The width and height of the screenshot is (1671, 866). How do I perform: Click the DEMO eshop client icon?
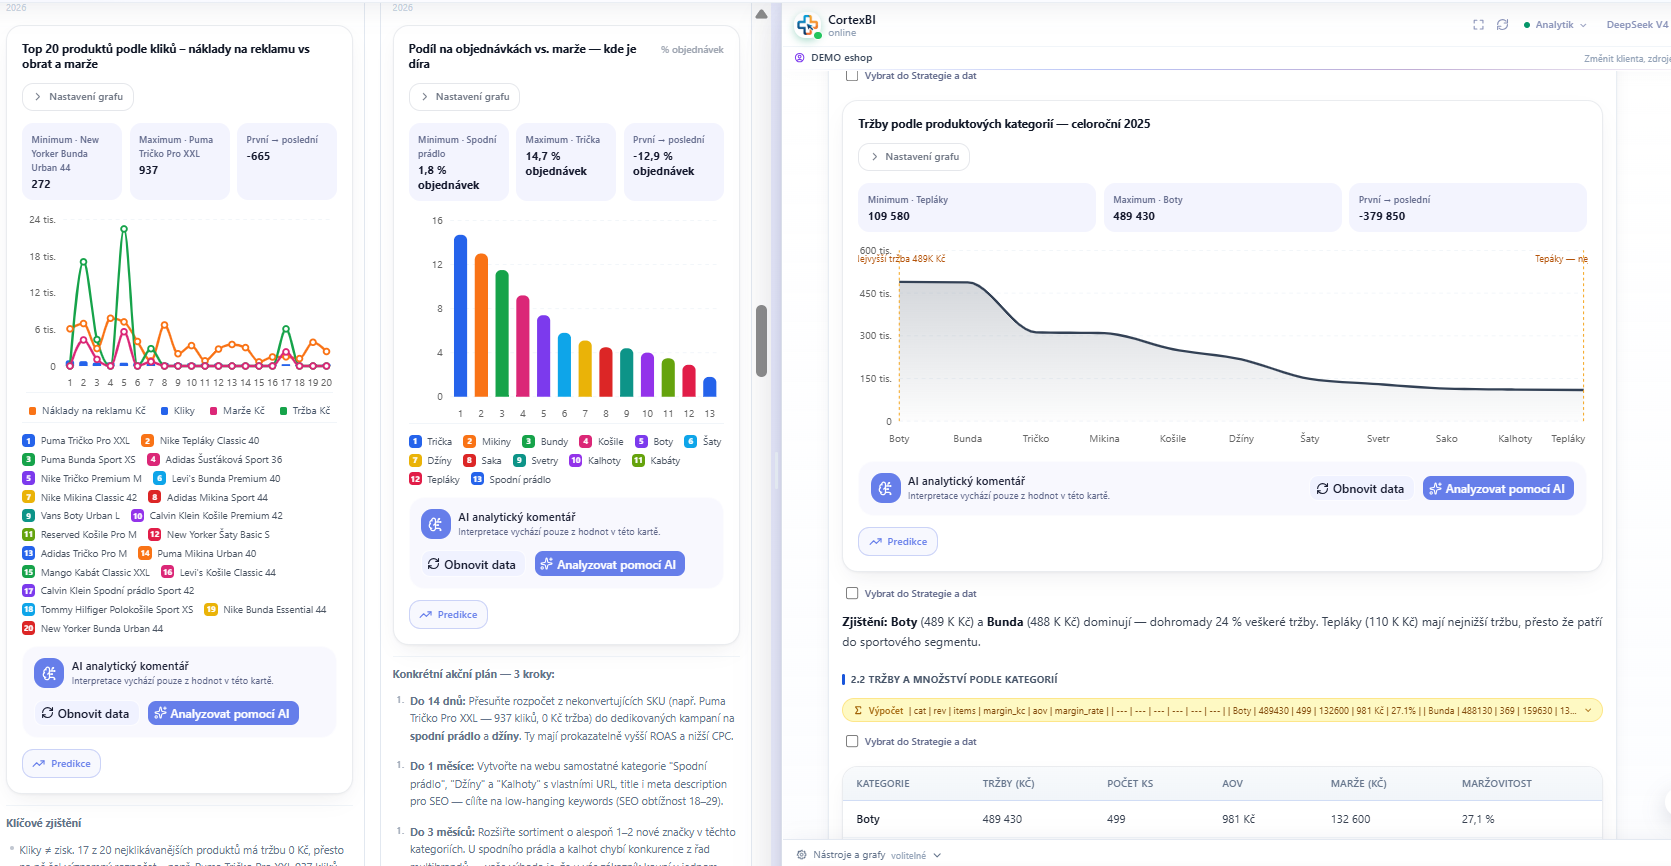pos(800,58)
